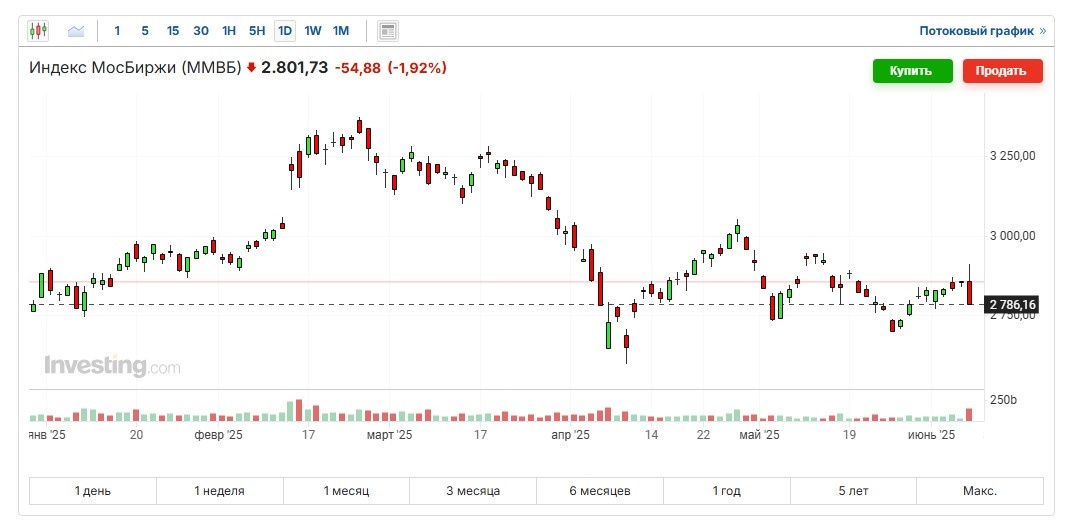Click the 250b volume axis label
This screenshot has height=531, width=1066.
pos(1002,400)
